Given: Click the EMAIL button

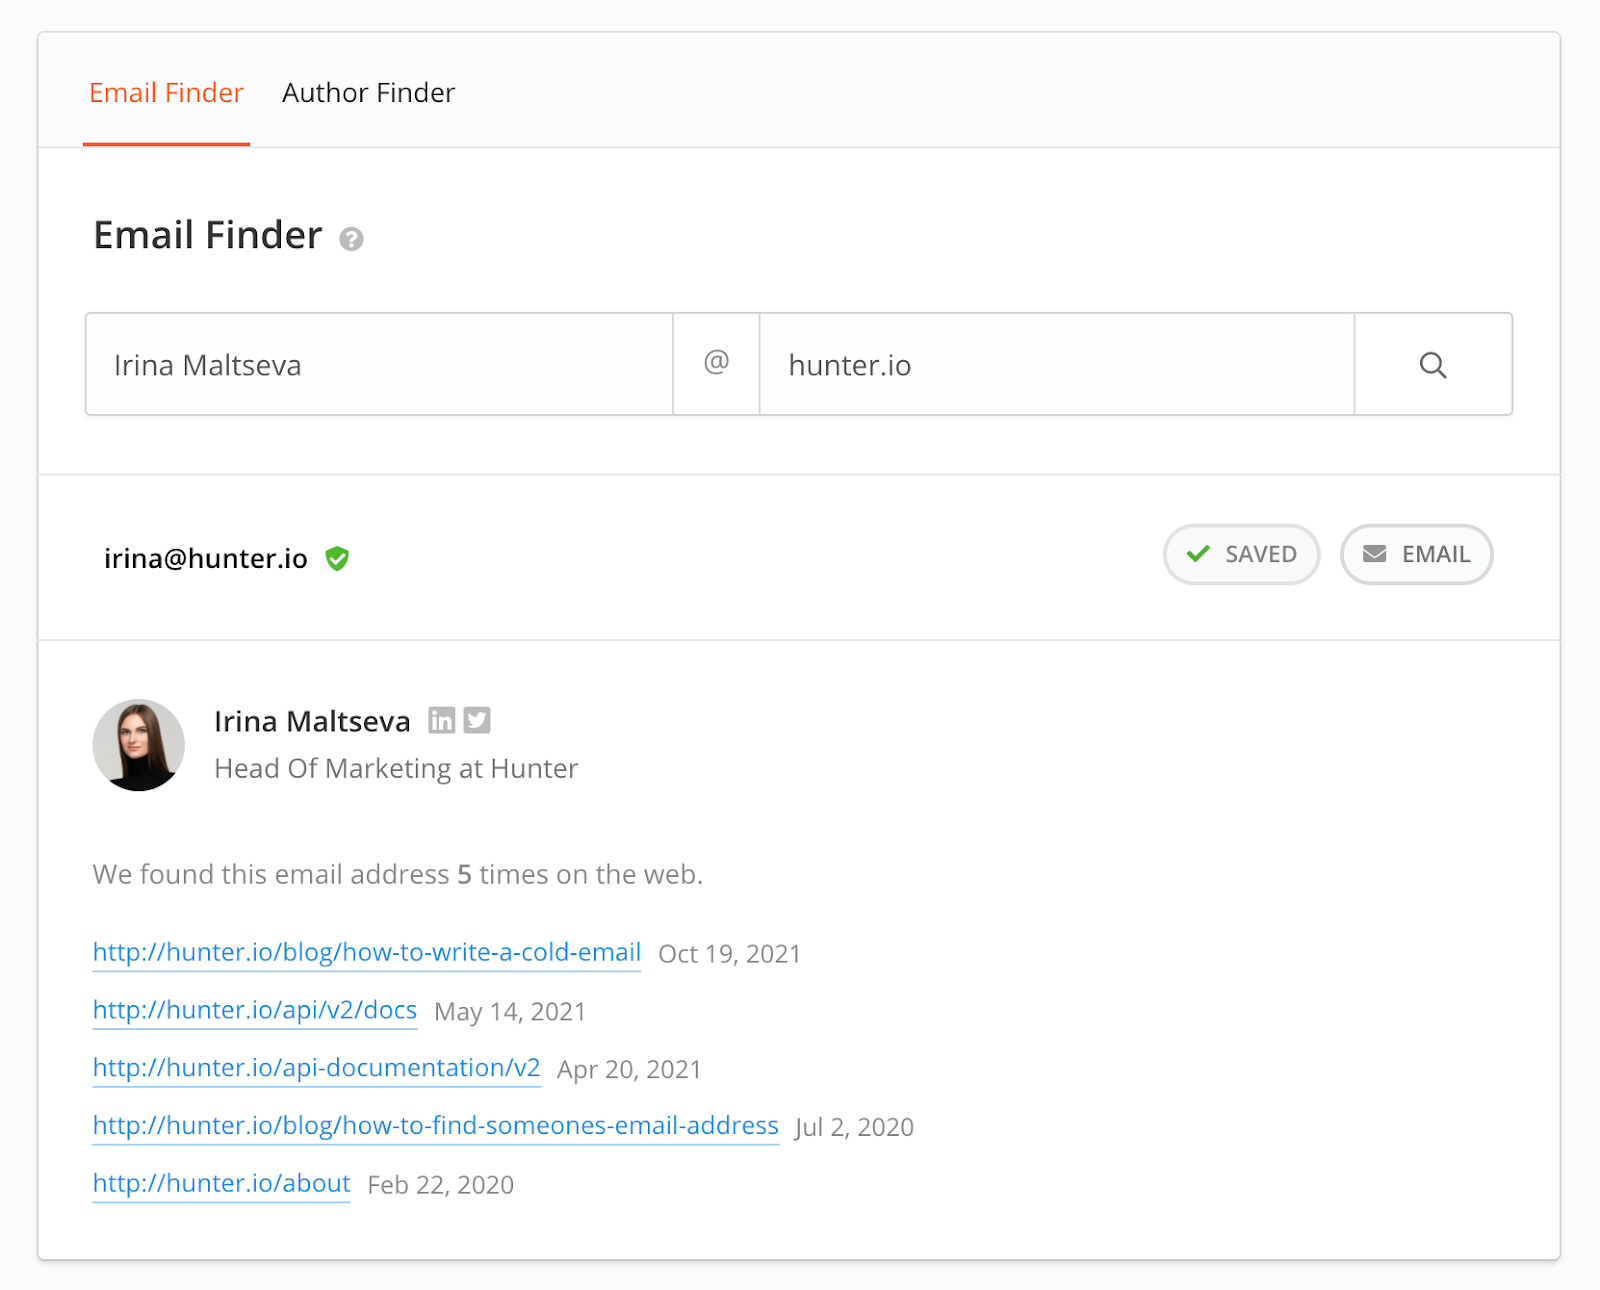Looking at the screenshot, I should 1416,554.
